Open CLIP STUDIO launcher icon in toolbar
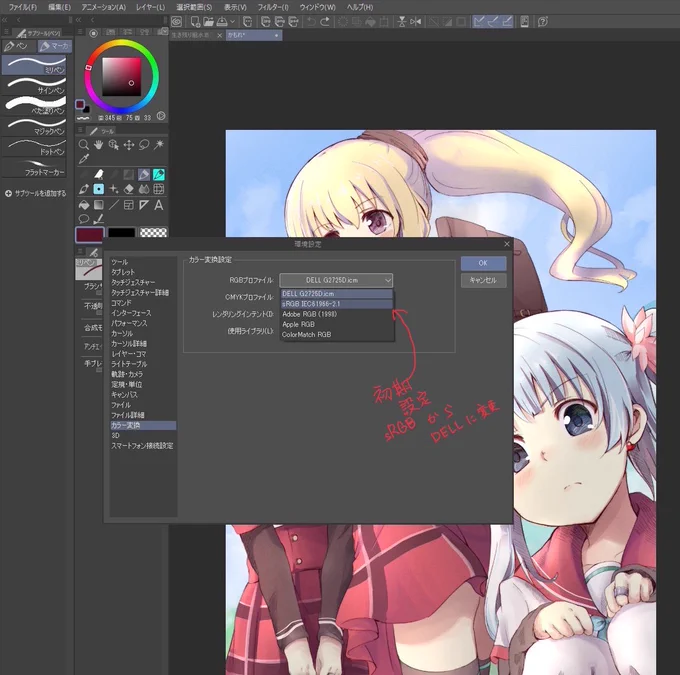Image resolution: width=680 pixels, height=675 pixels. point(177,22)
